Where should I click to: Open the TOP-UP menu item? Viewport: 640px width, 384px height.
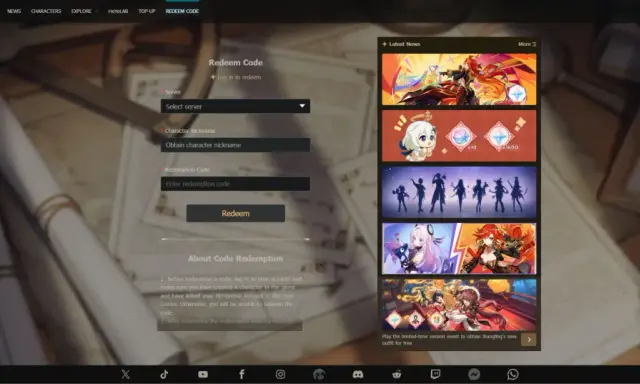[147, 11]
